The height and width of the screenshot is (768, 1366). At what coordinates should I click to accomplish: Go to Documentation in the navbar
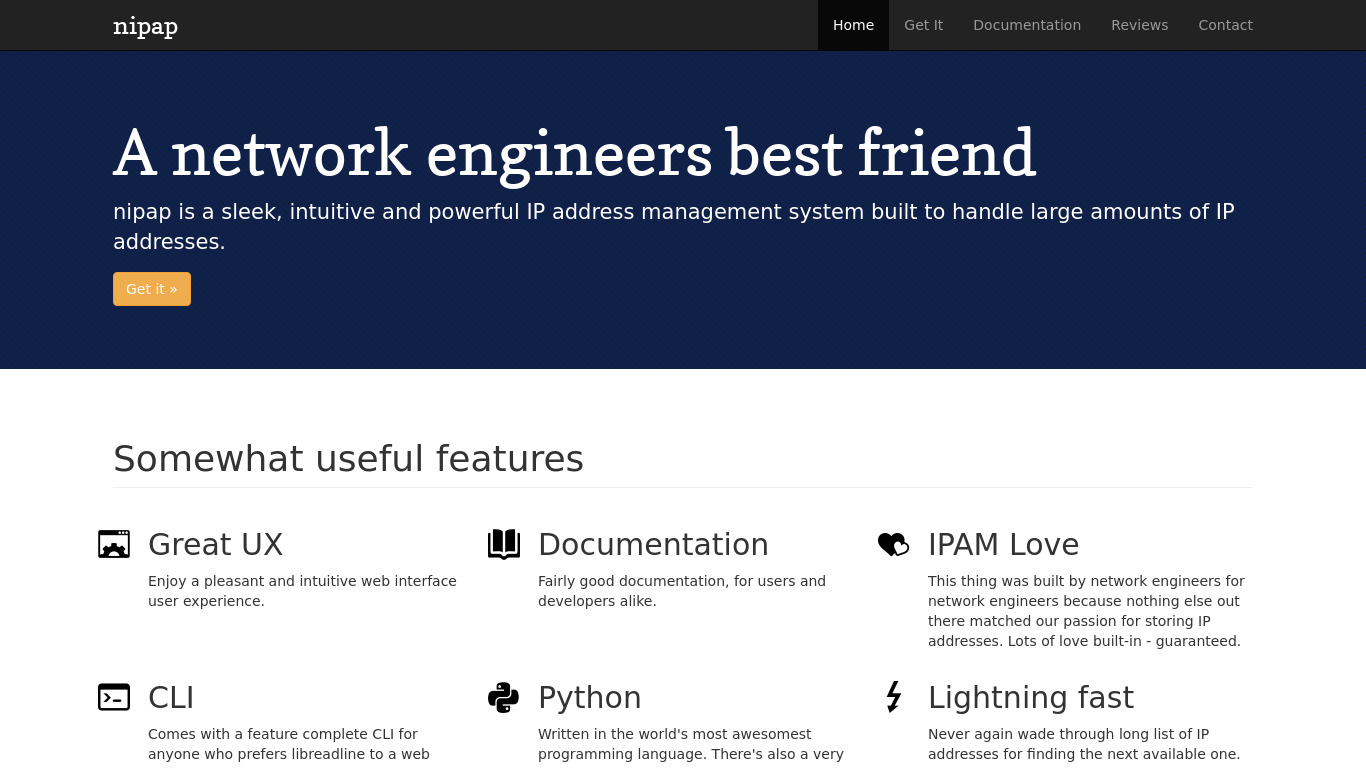click(1027, 25)
